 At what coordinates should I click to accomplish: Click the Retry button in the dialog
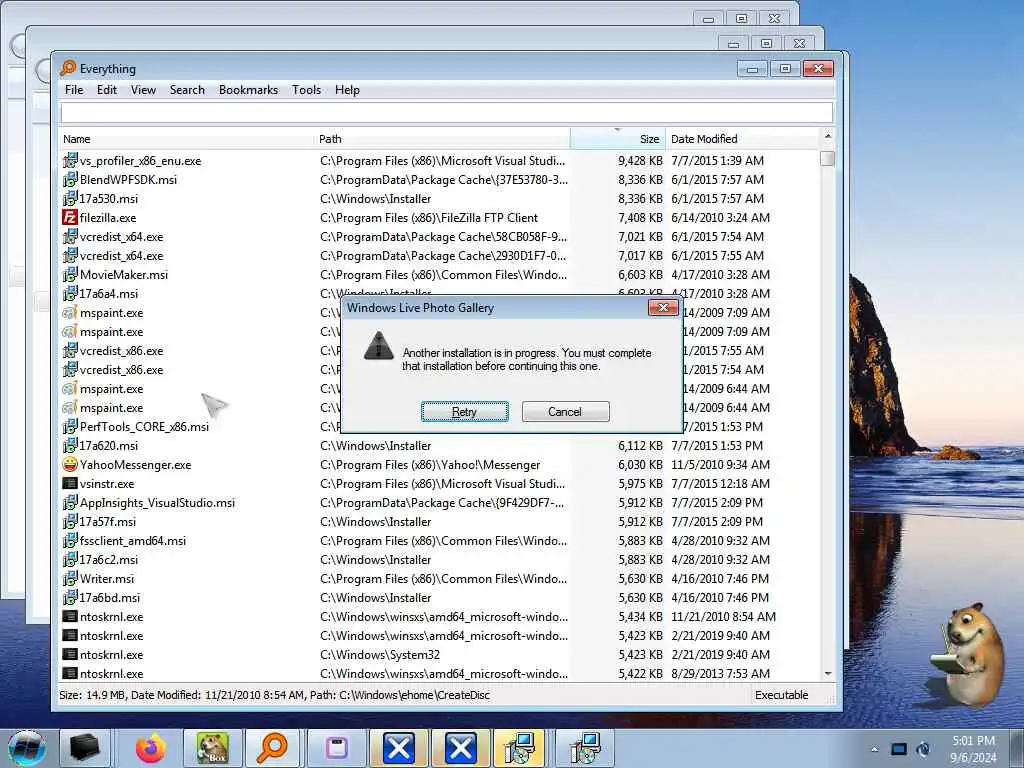(x=464, y=411)
